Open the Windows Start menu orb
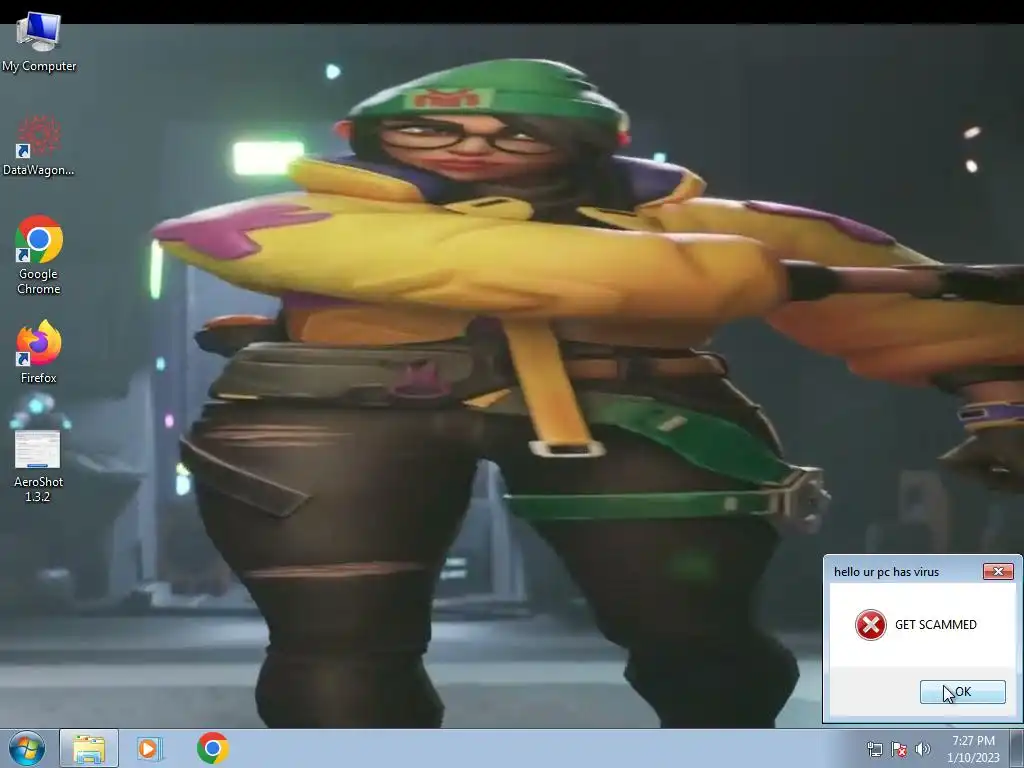The width and height of the screenshot is (1024, 768). click(27, 748)
